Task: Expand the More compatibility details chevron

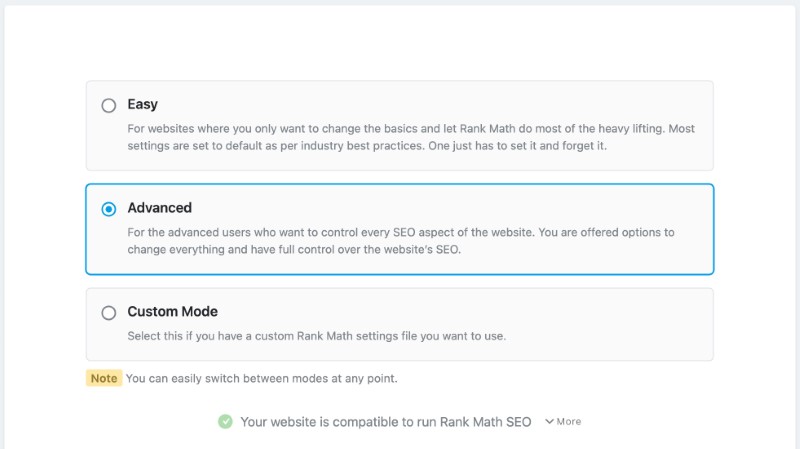Action: tap(549, 421)
